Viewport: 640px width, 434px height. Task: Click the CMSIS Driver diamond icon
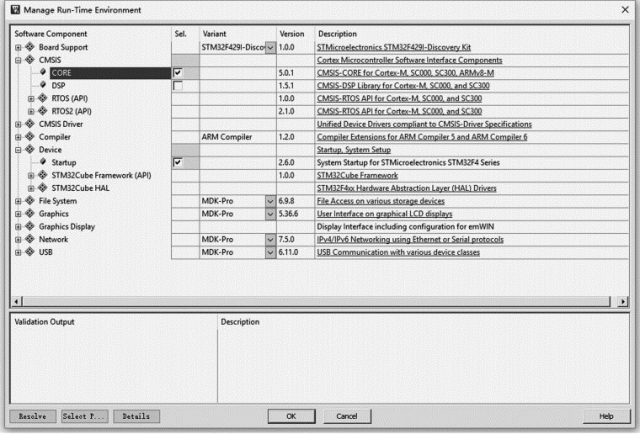click(x=30, y=124)
